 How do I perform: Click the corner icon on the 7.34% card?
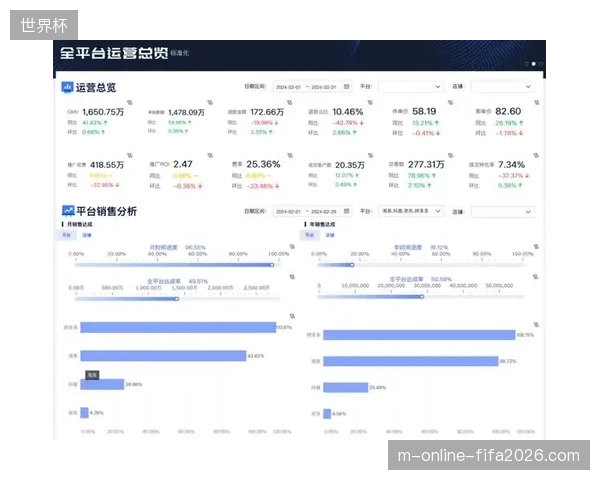click(x=536, y=155)
